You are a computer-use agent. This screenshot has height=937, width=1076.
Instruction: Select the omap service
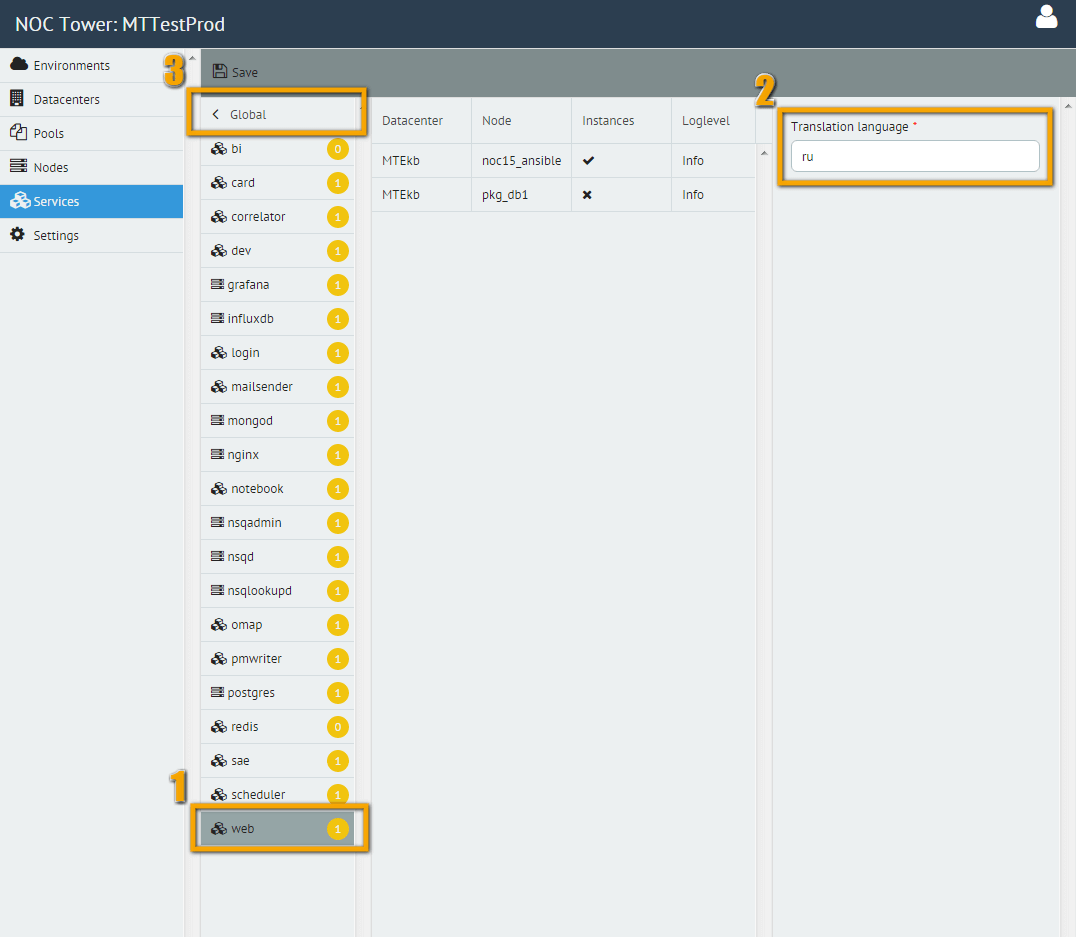pos(277,625)
